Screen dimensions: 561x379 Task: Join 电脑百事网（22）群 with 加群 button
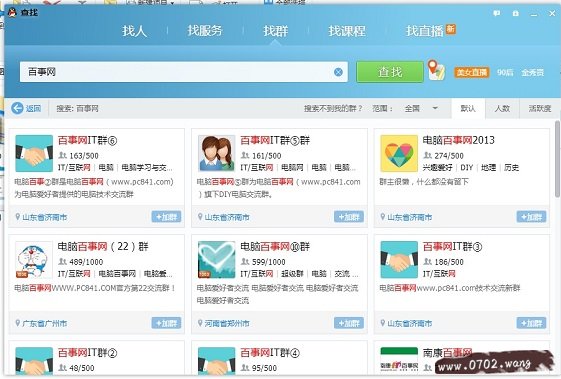(166, 323)
